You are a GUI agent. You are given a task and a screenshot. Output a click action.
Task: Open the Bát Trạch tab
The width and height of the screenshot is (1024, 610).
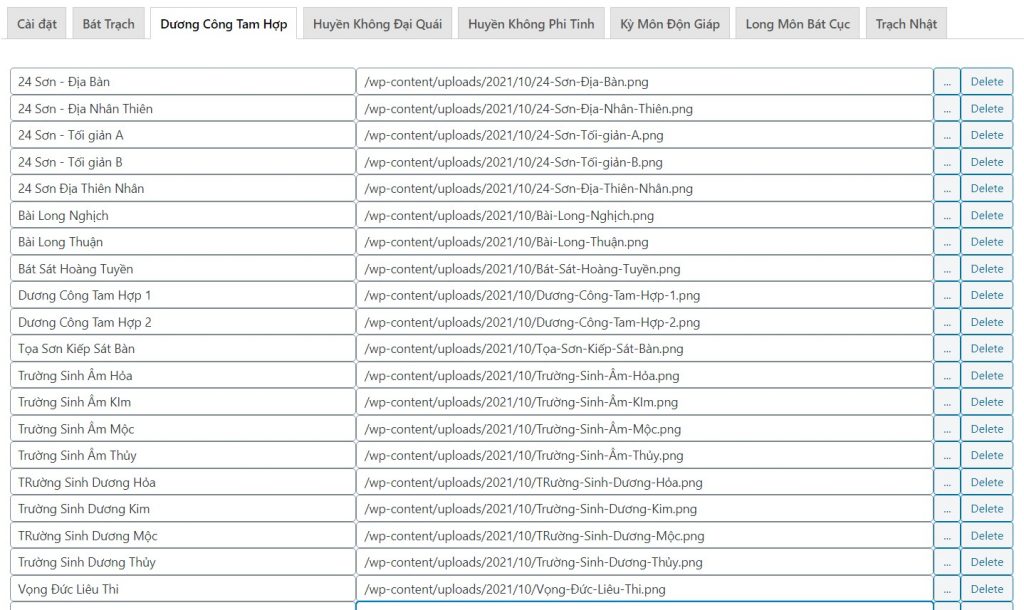pos(108,24)
